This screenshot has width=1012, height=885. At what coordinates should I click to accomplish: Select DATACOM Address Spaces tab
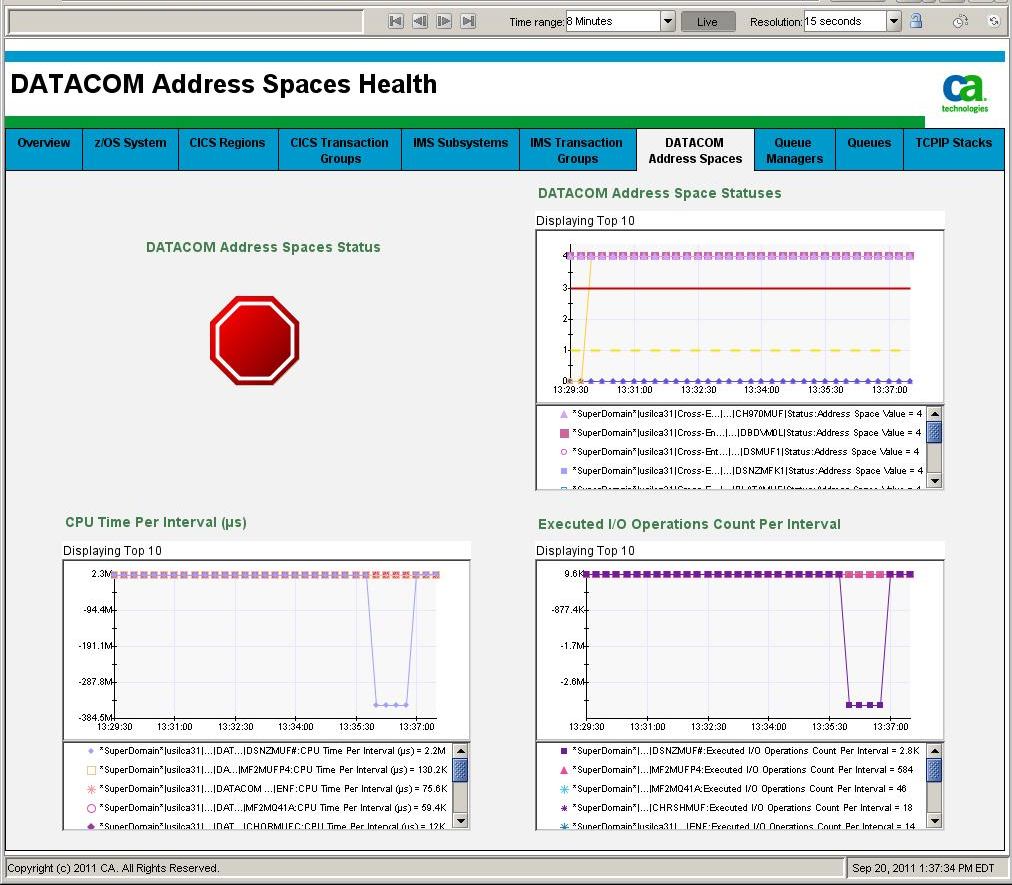click(x=695, y=150)
